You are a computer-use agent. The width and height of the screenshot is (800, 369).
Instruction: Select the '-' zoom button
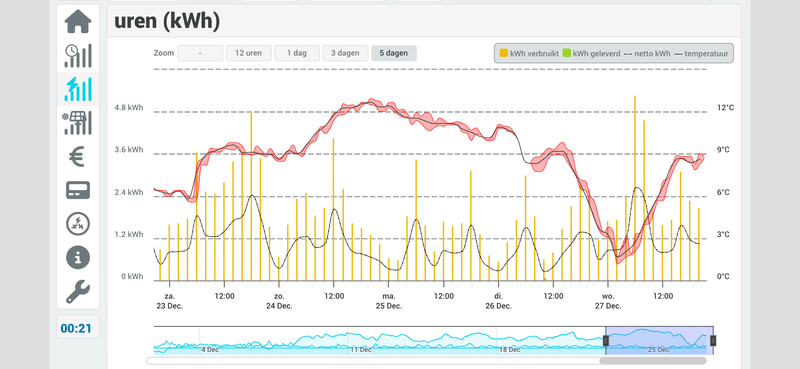(200, 53)
